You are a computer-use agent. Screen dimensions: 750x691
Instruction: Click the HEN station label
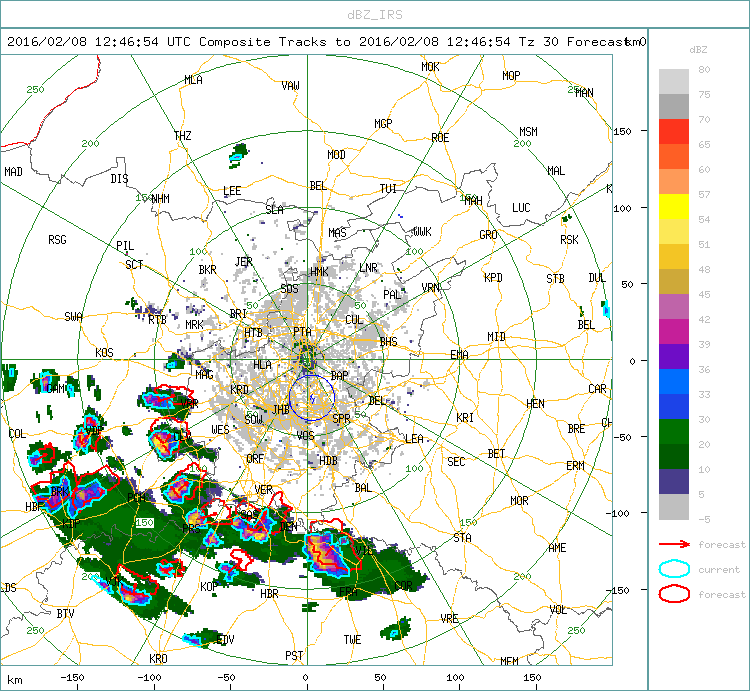pos(535,404)
